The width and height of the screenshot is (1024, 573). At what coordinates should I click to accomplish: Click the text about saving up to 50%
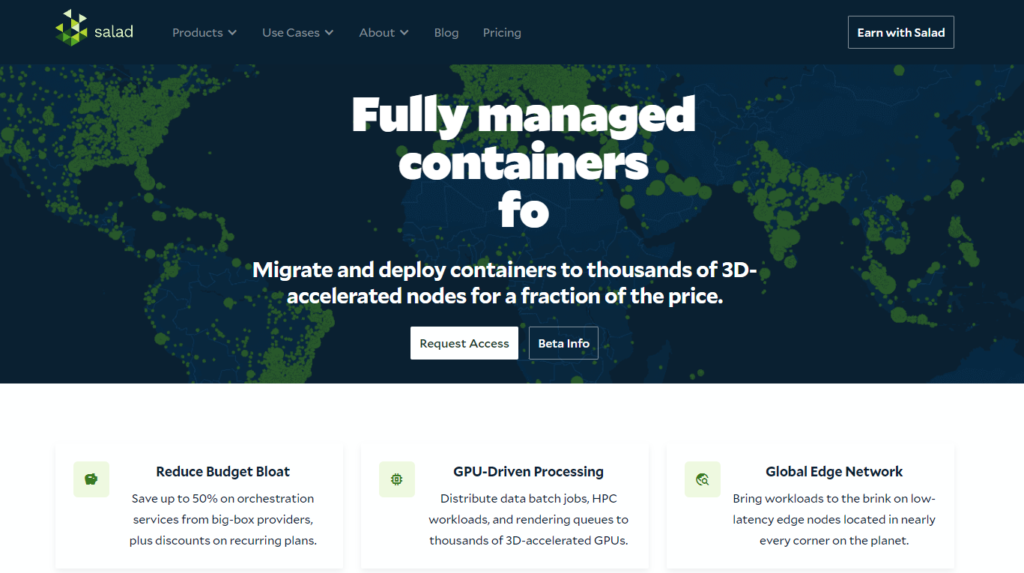223,519
